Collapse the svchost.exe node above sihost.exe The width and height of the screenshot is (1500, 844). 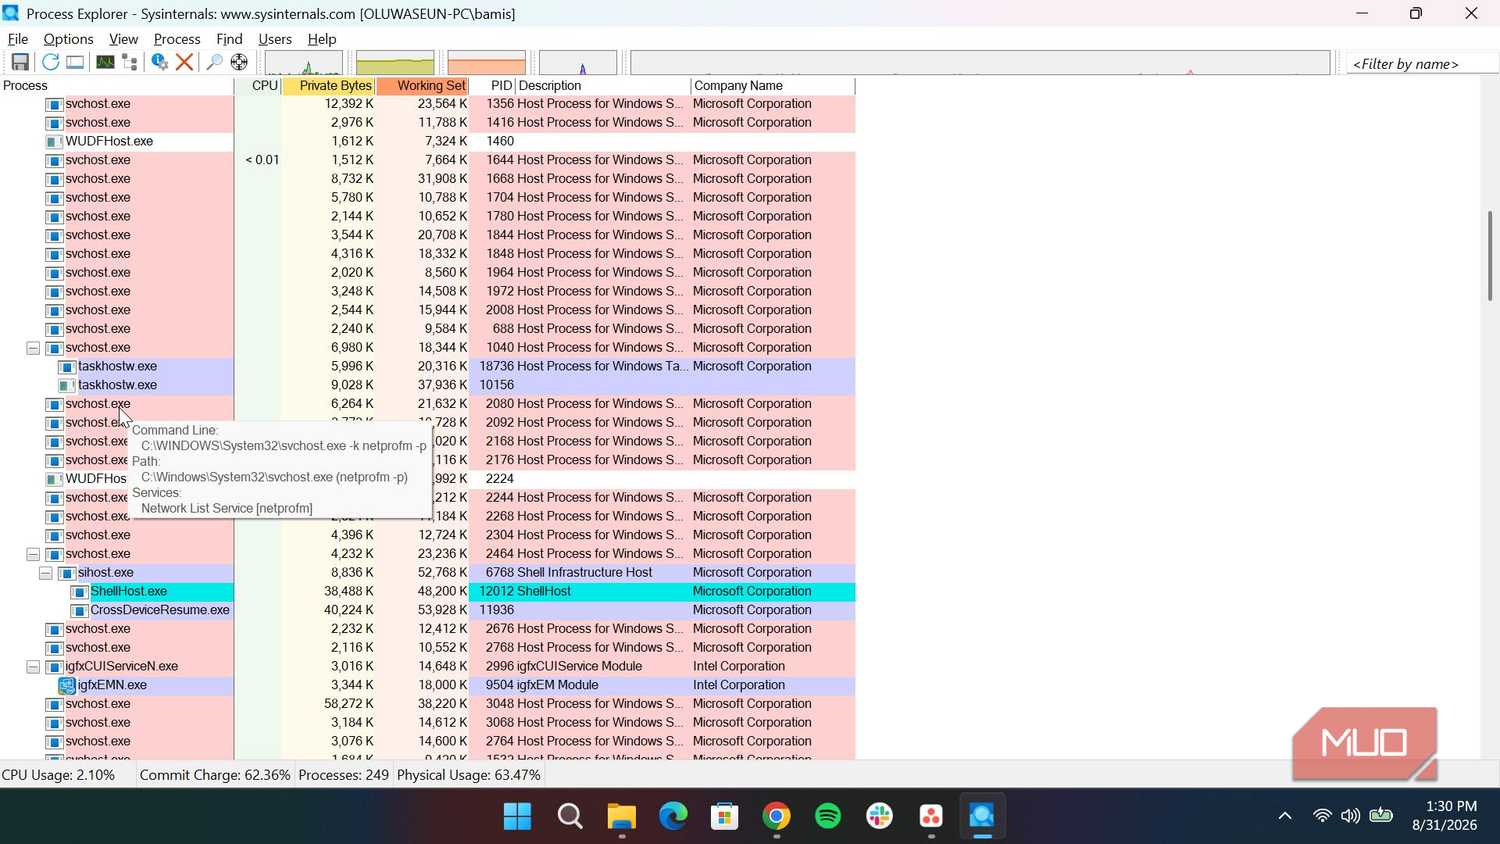point(33,554)
